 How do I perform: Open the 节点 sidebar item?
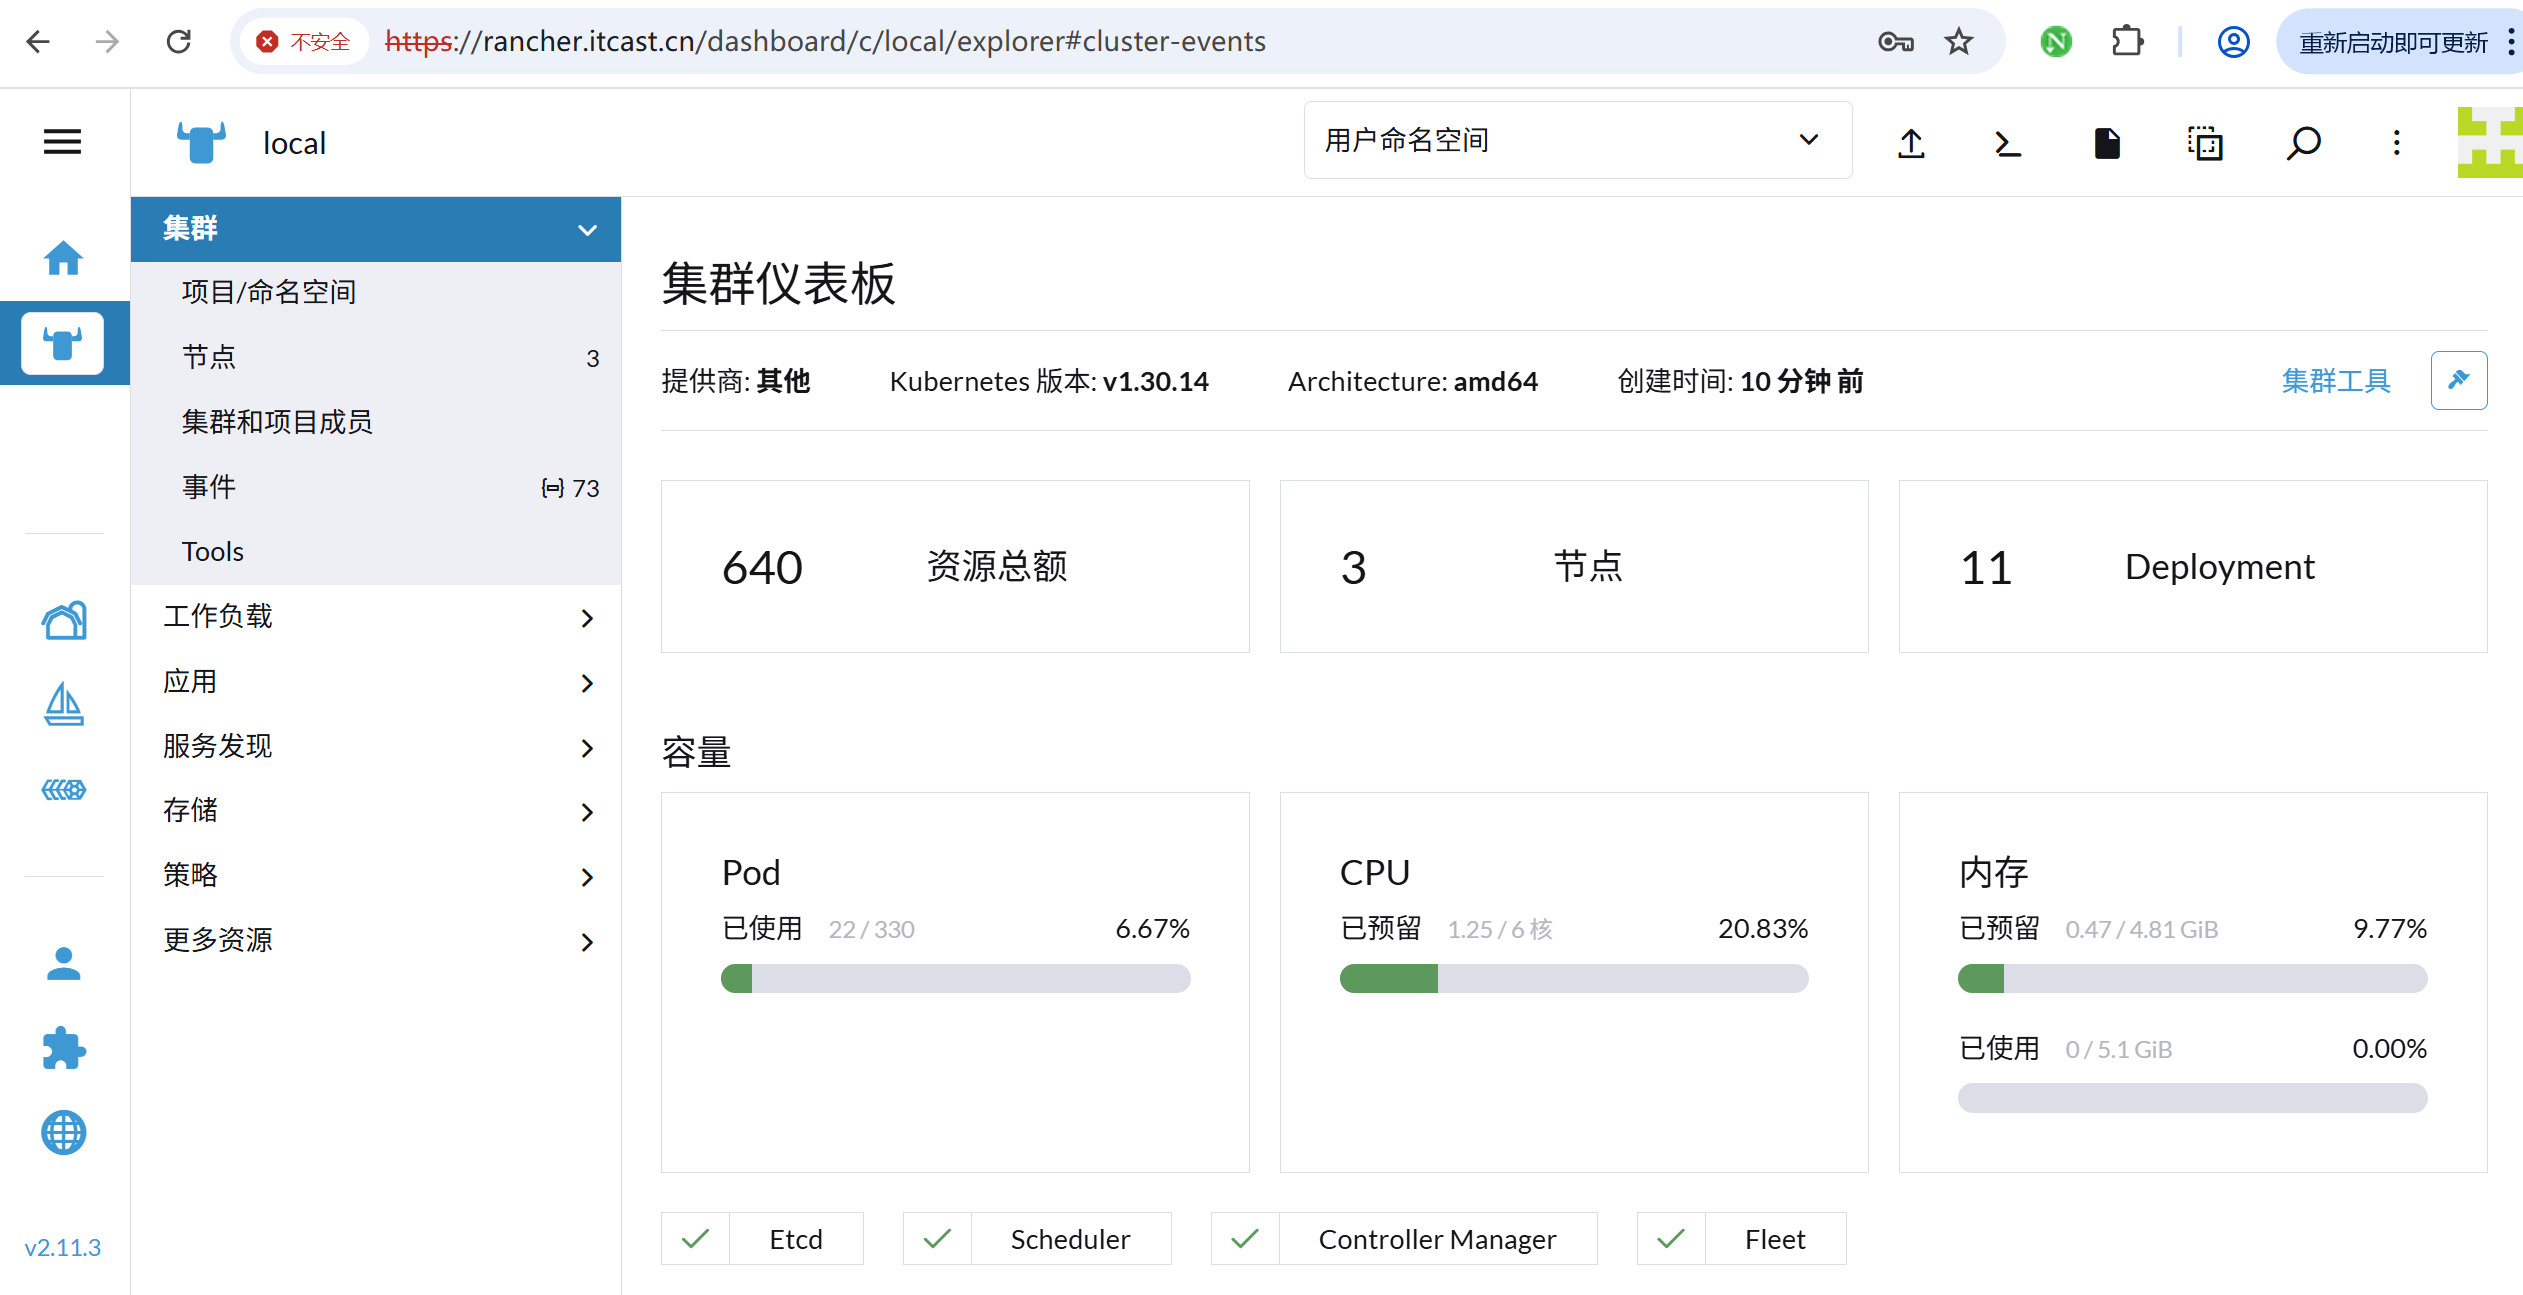coord(376,357)
